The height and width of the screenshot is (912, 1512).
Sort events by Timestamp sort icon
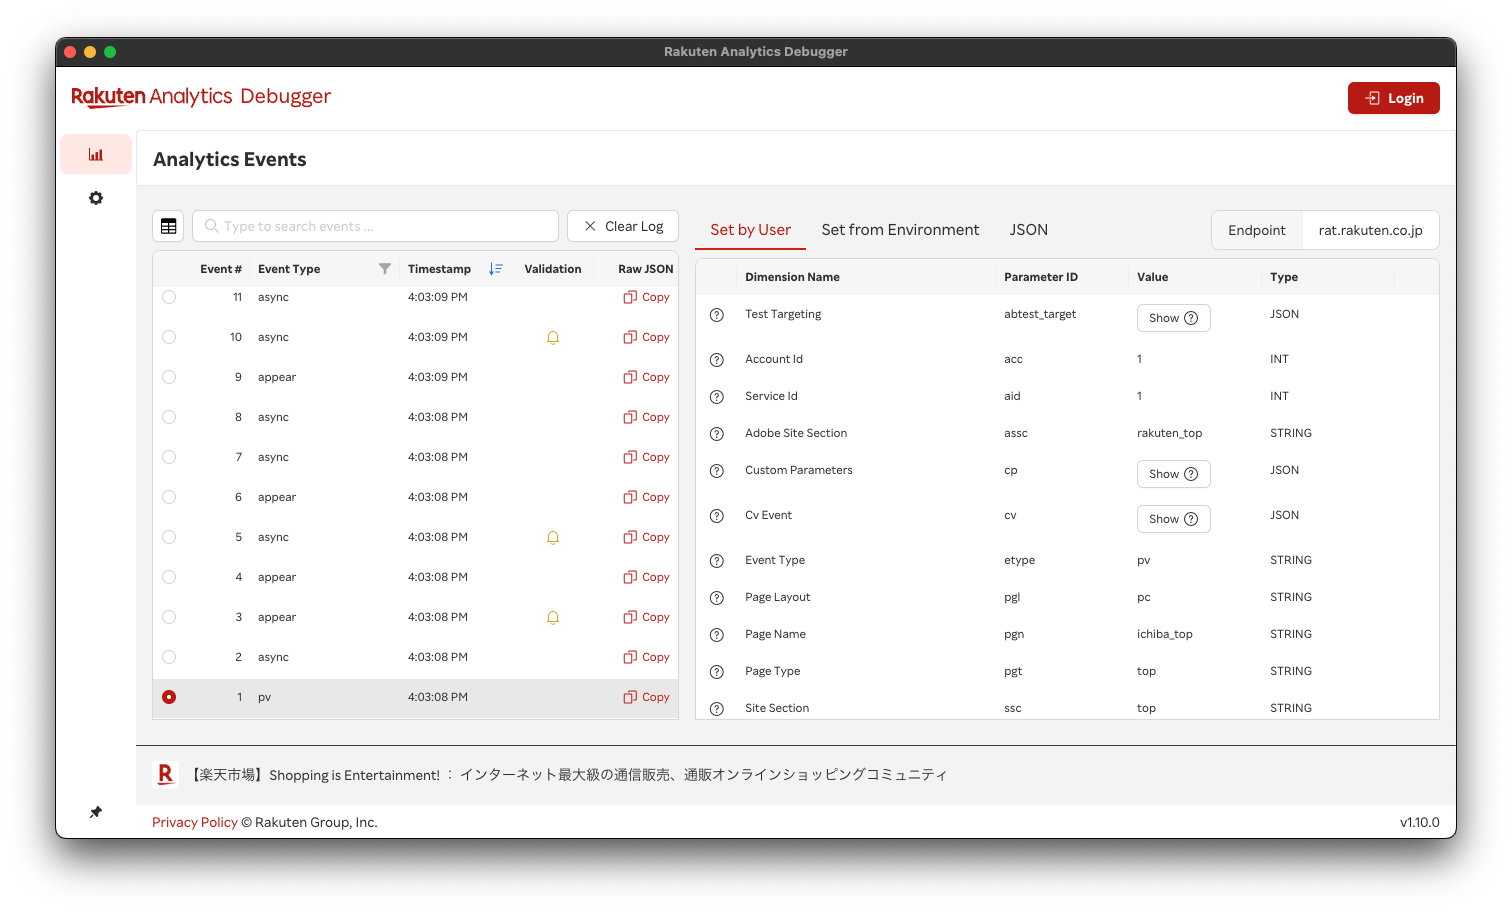(x=495, y=269)
